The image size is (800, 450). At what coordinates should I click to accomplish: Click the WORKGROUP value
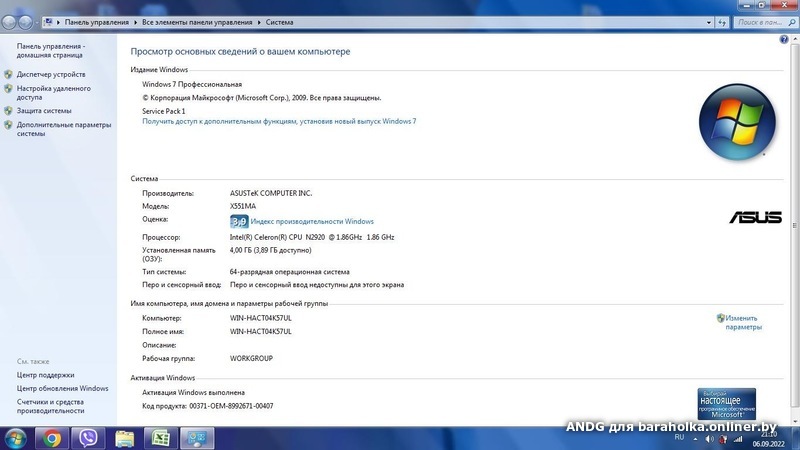(x=251, y=359)
